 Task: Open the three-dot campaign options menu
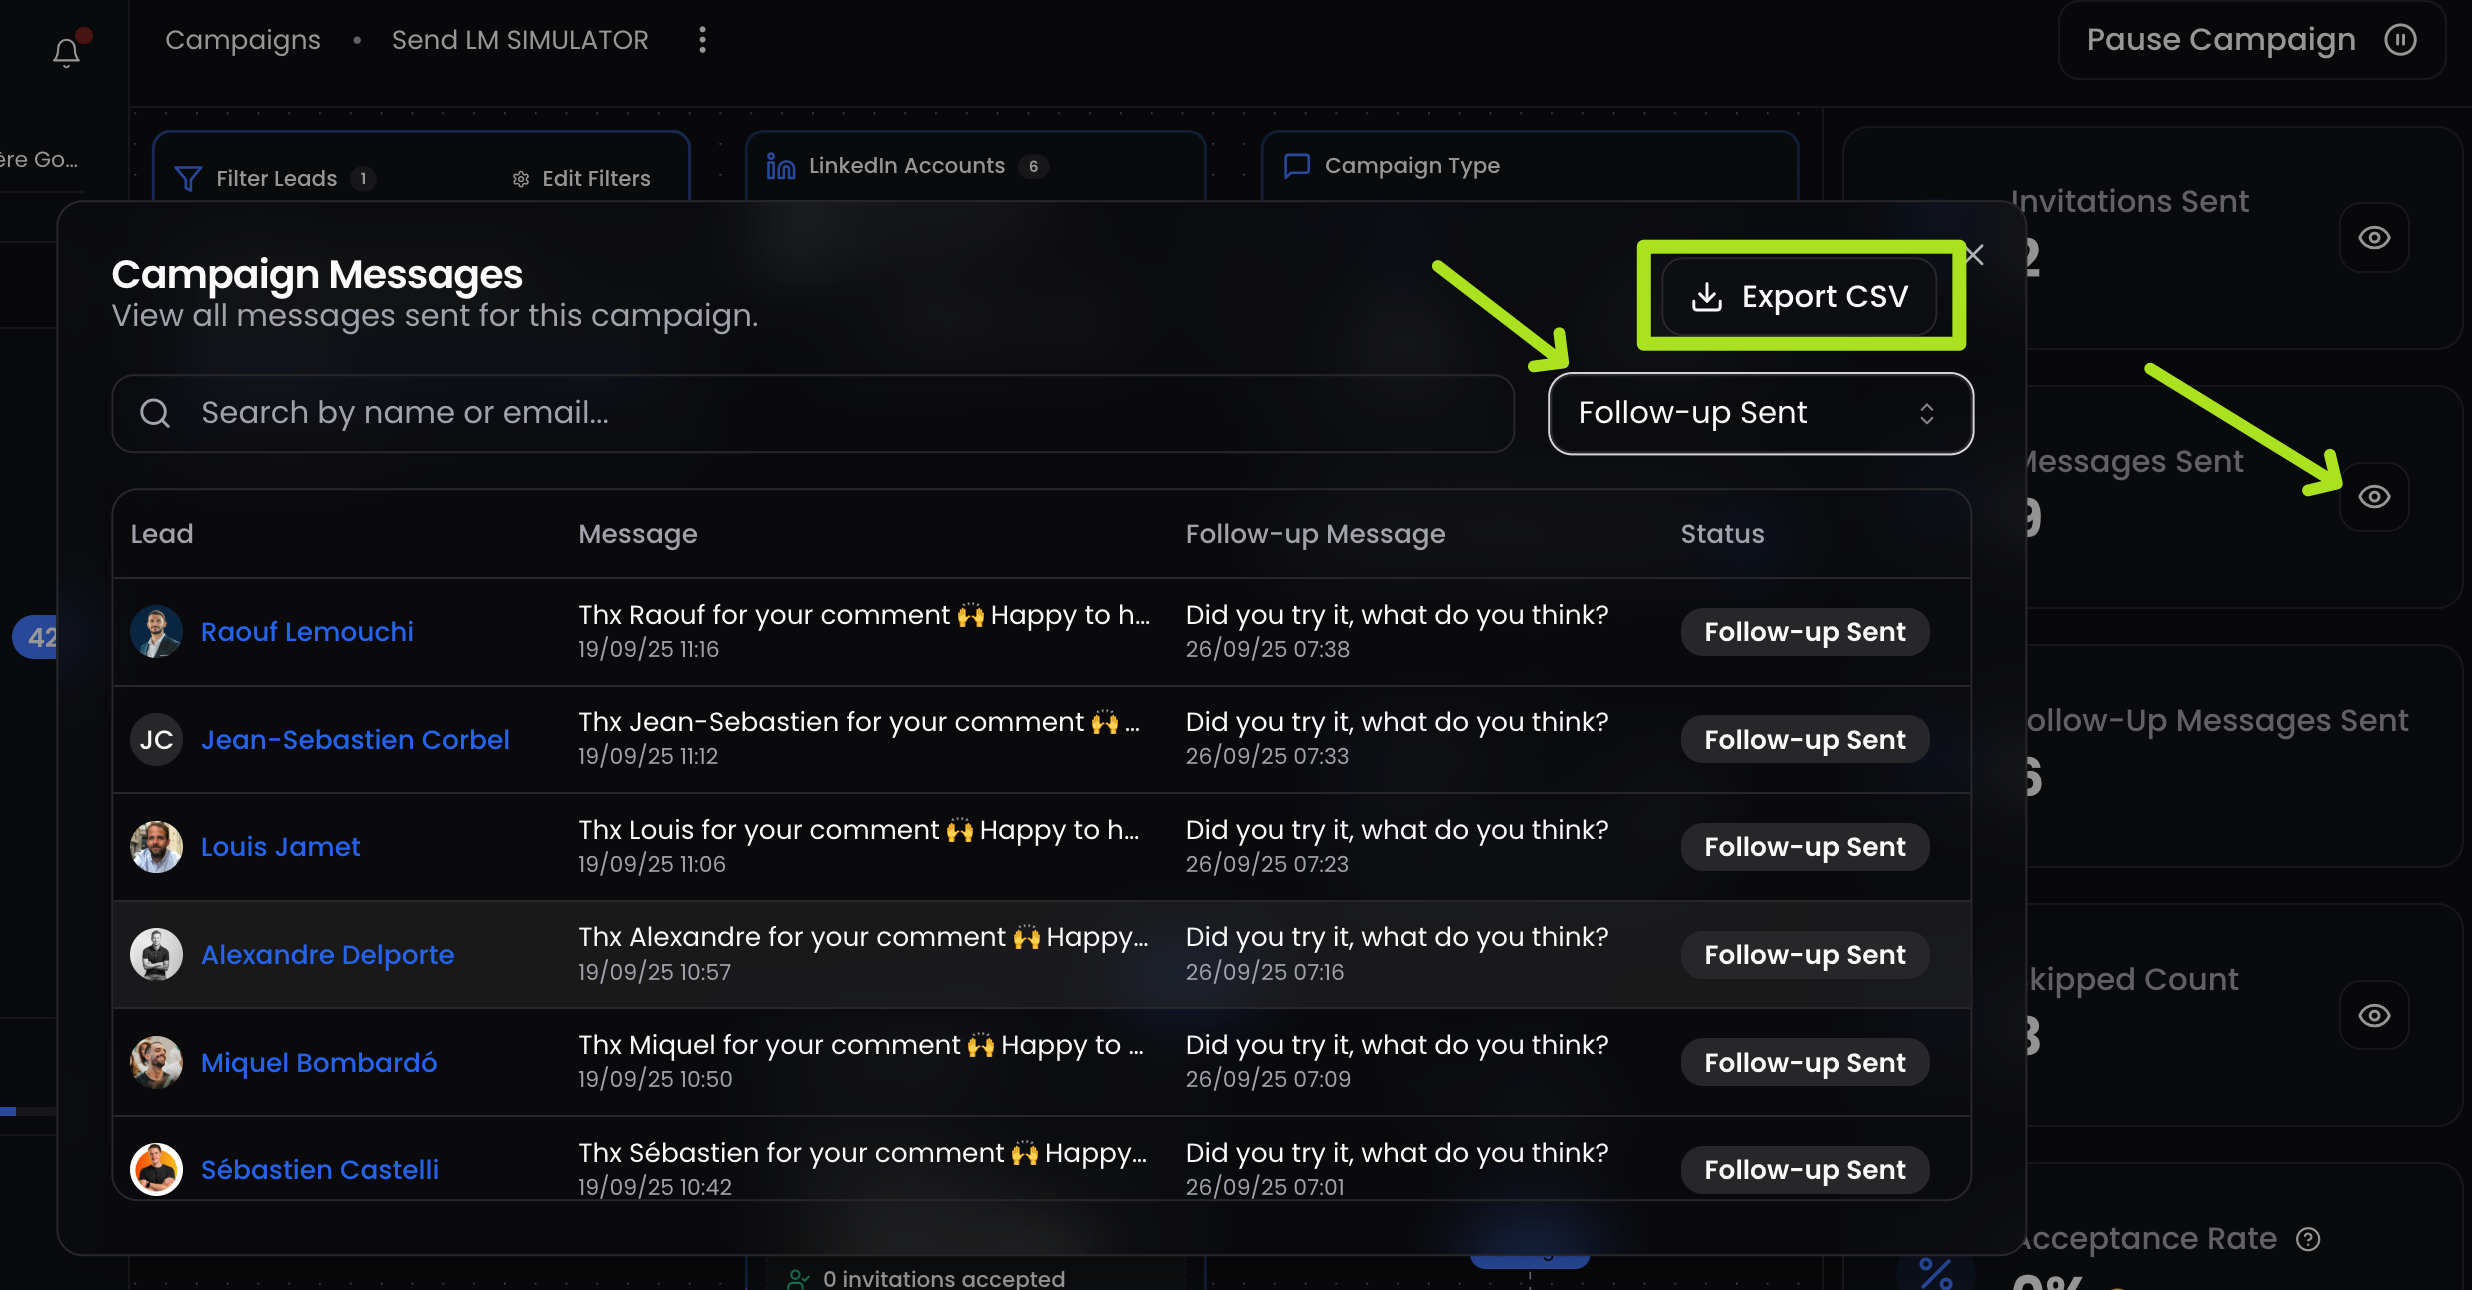tap(702, 40)
